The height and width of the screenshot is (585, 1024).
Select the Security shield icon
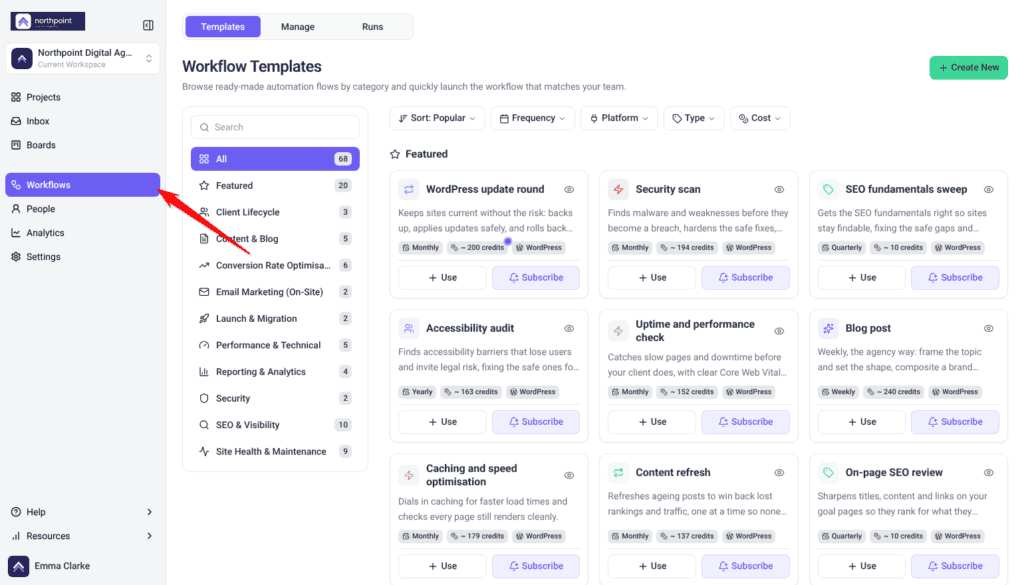pyautogui.click(x=204, y=398)
